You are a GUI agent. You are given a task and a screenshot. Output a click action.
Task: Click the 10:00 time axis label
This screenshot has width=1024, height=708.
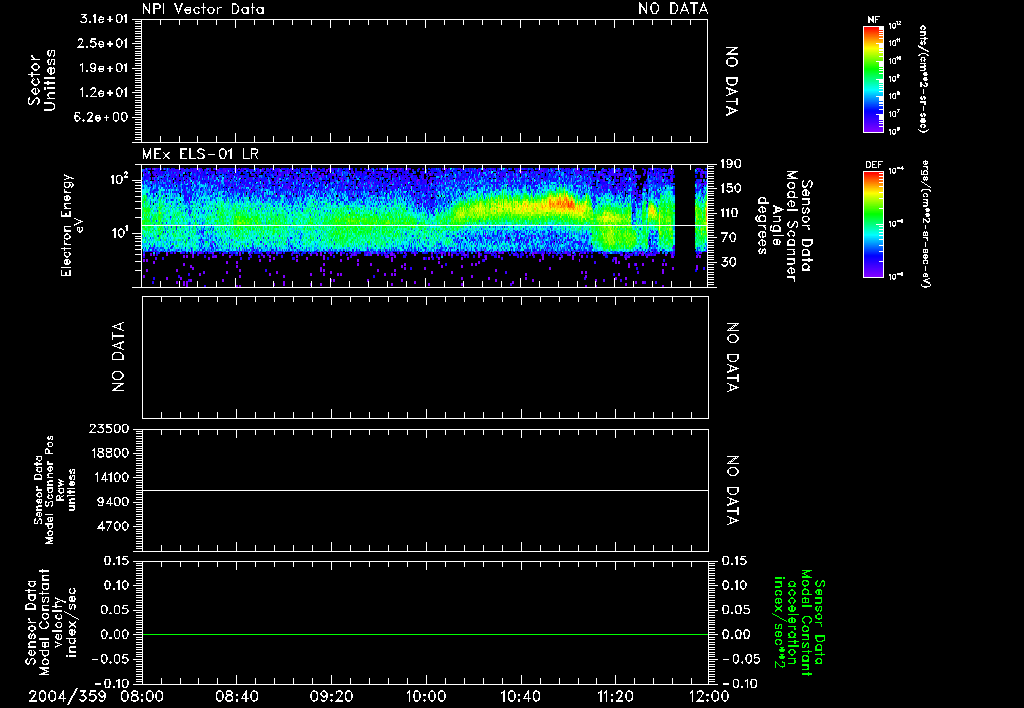pyautogui.click(x=426, y=696)
